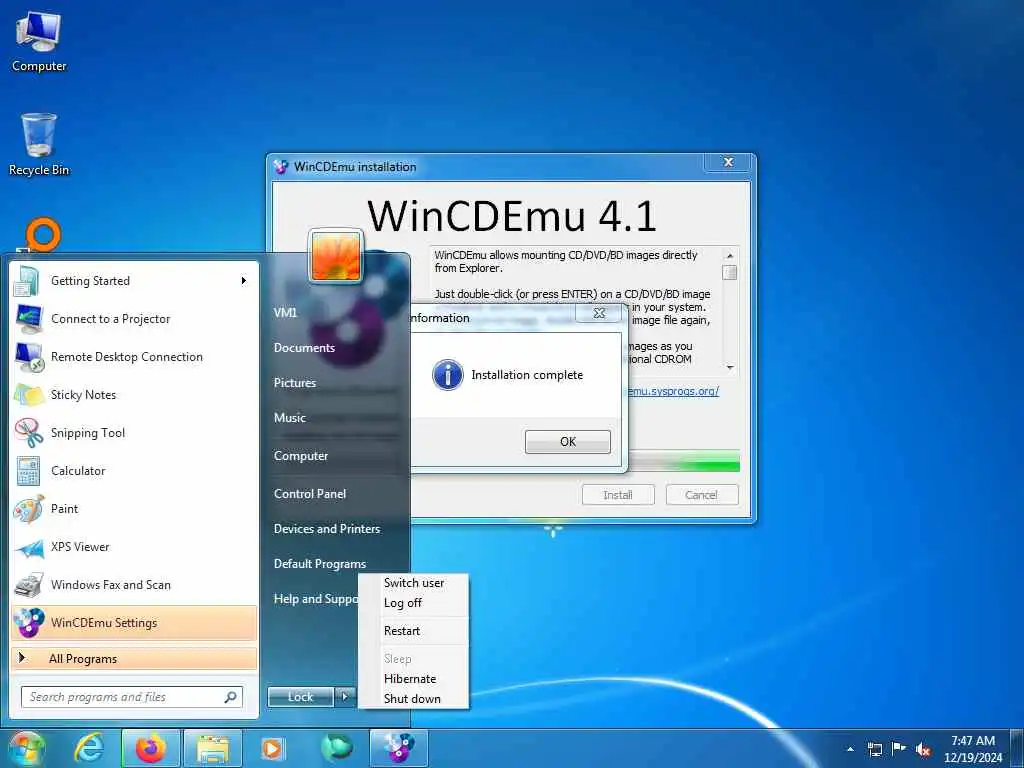This screenshot has height=768, width=1024.
Task: Click the XPS Viewer icon
Action: (x=28, y=547)
